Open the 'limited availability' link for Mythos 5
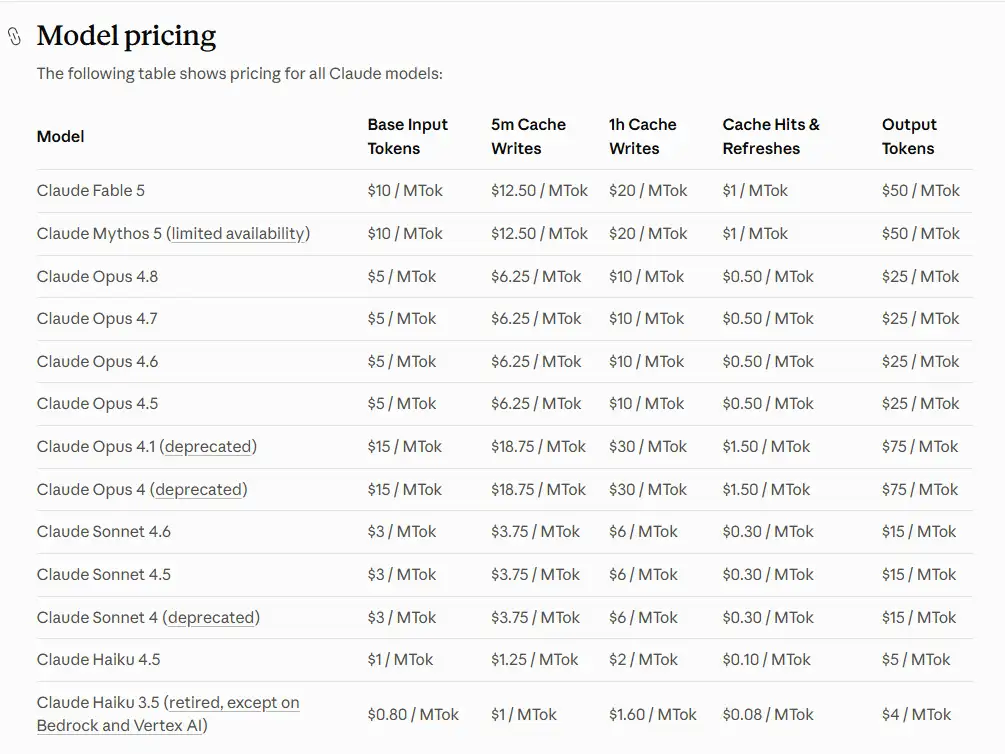Image resolution: width=1005 pixels, height=754 pixels. click(x=238, y=234)
